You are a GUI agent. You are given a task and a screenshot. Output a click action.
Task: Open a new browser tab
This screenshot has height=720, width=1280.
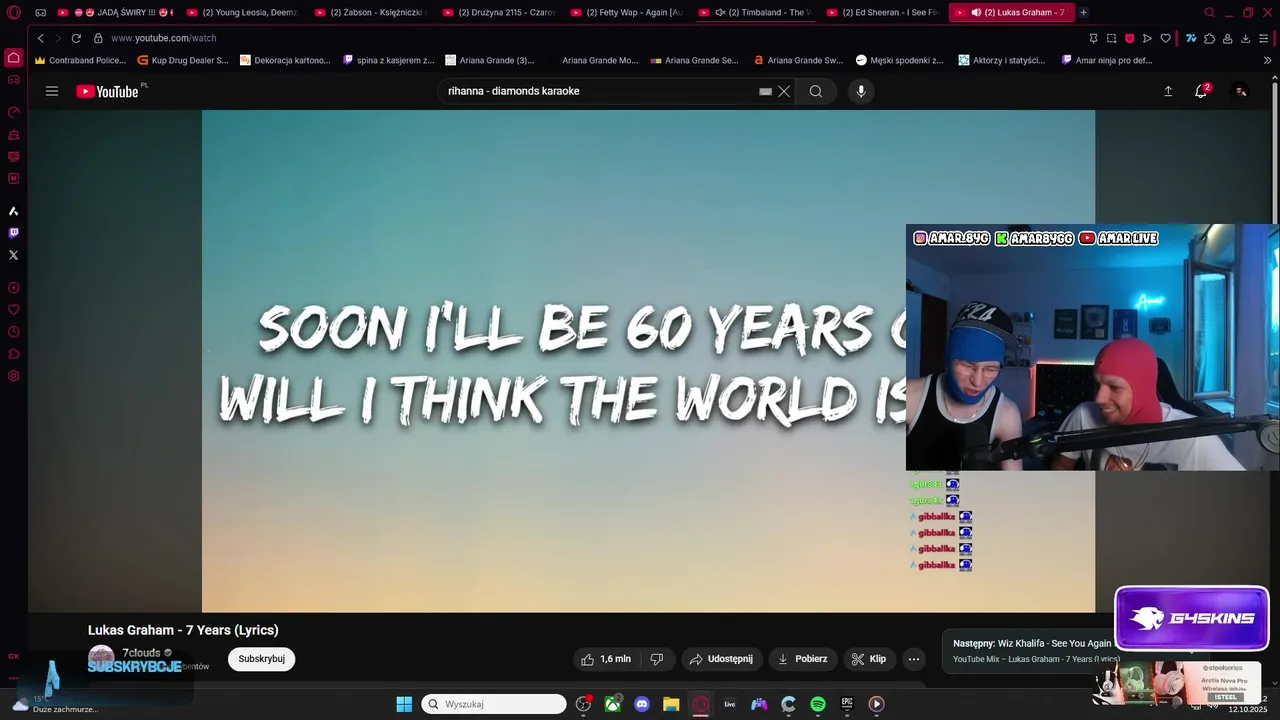tap(1084, 12)
